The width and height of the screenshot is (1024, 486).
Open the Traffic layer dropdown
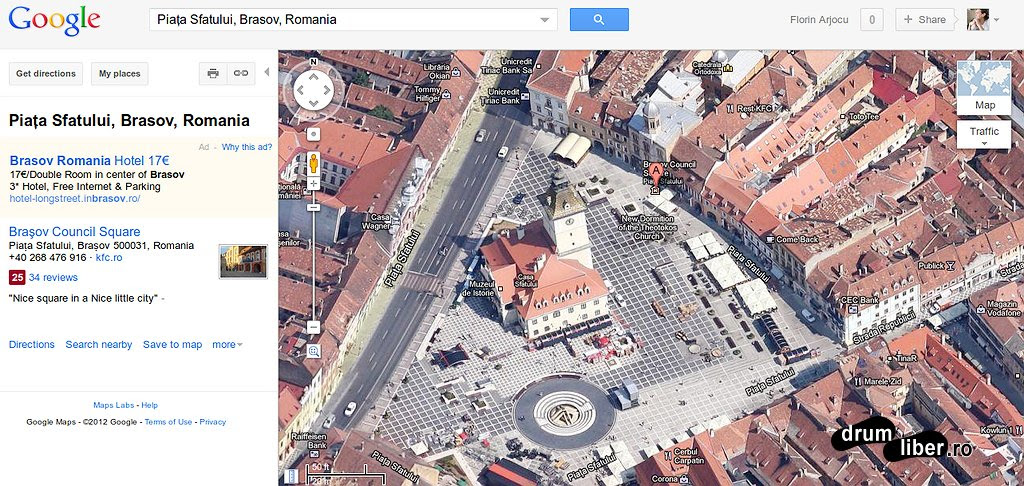(984, 134)
